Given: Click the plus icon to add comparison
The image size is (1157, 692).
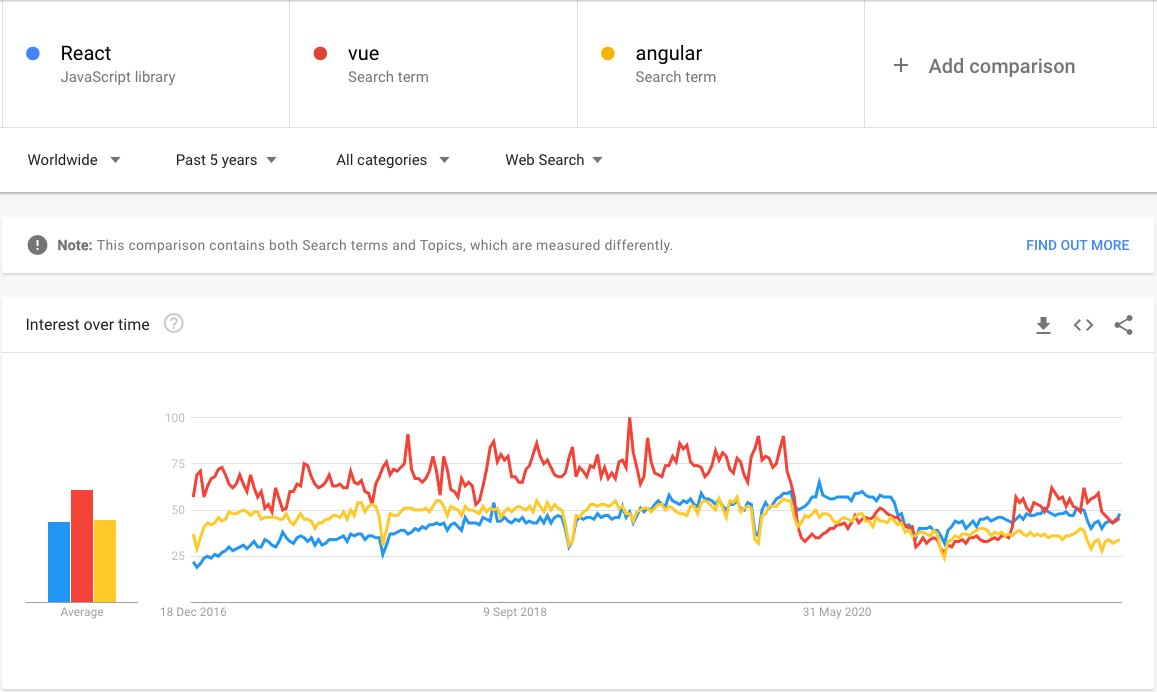Looking at the screenshot, I should tap(901, 66).
